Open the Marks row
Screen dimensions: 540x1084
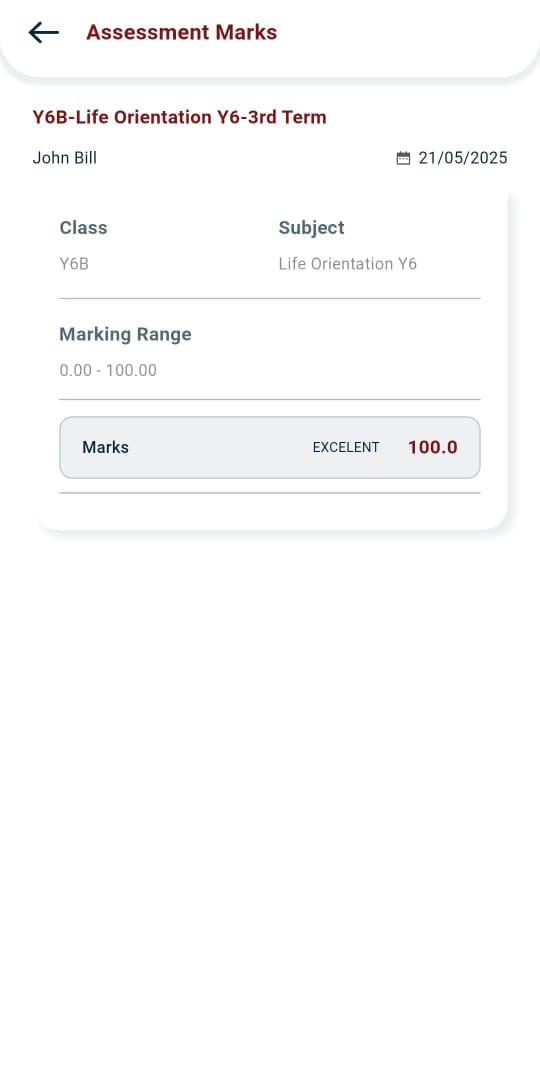(x=270, y=447)
